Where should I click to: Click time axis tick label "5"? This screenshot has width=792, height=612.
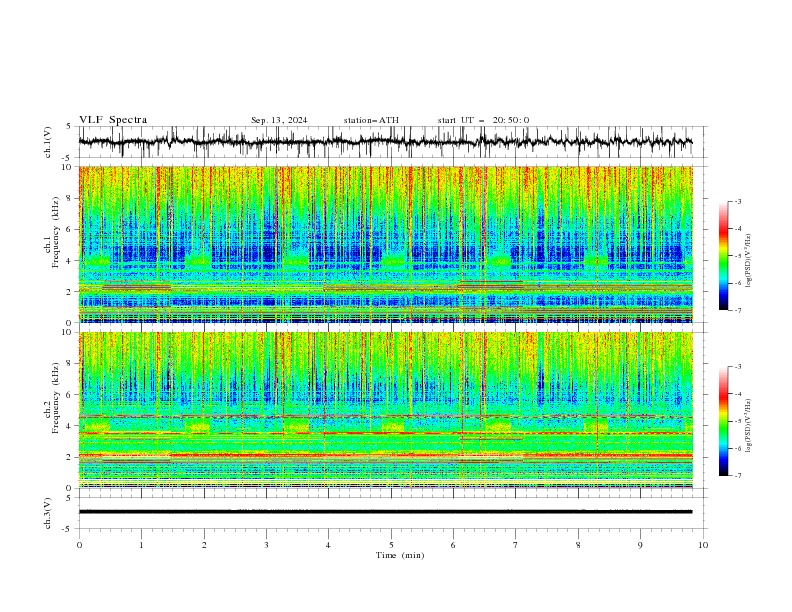(391, 545)
